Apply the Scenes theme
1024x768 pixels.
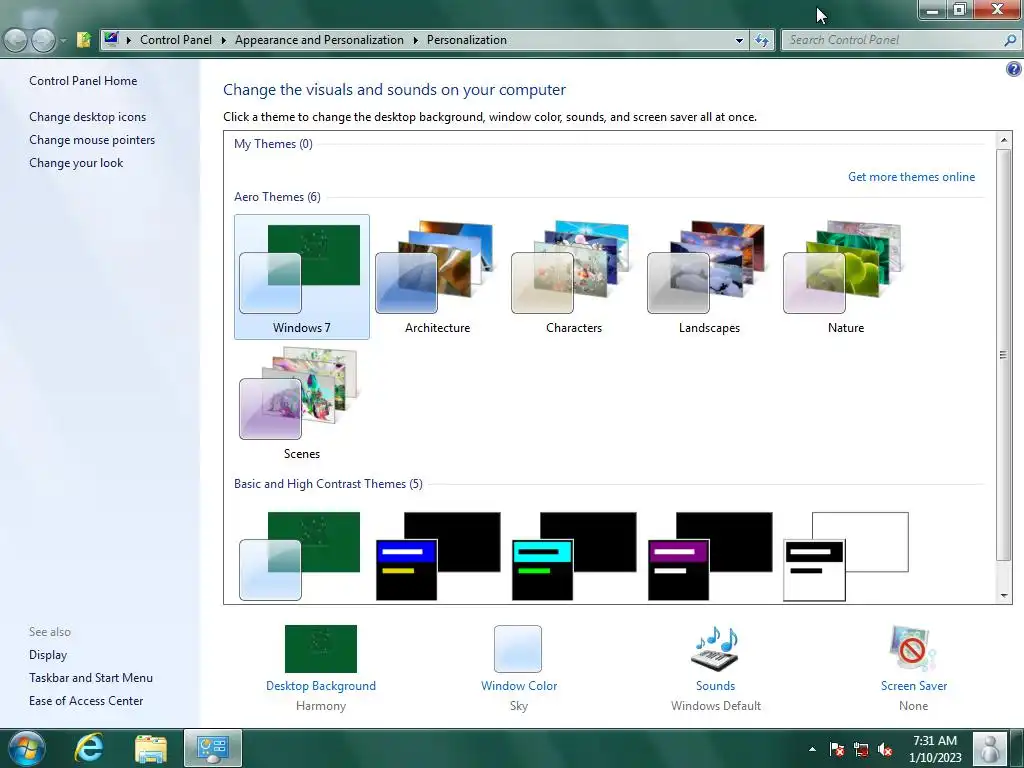coord(302,403)
